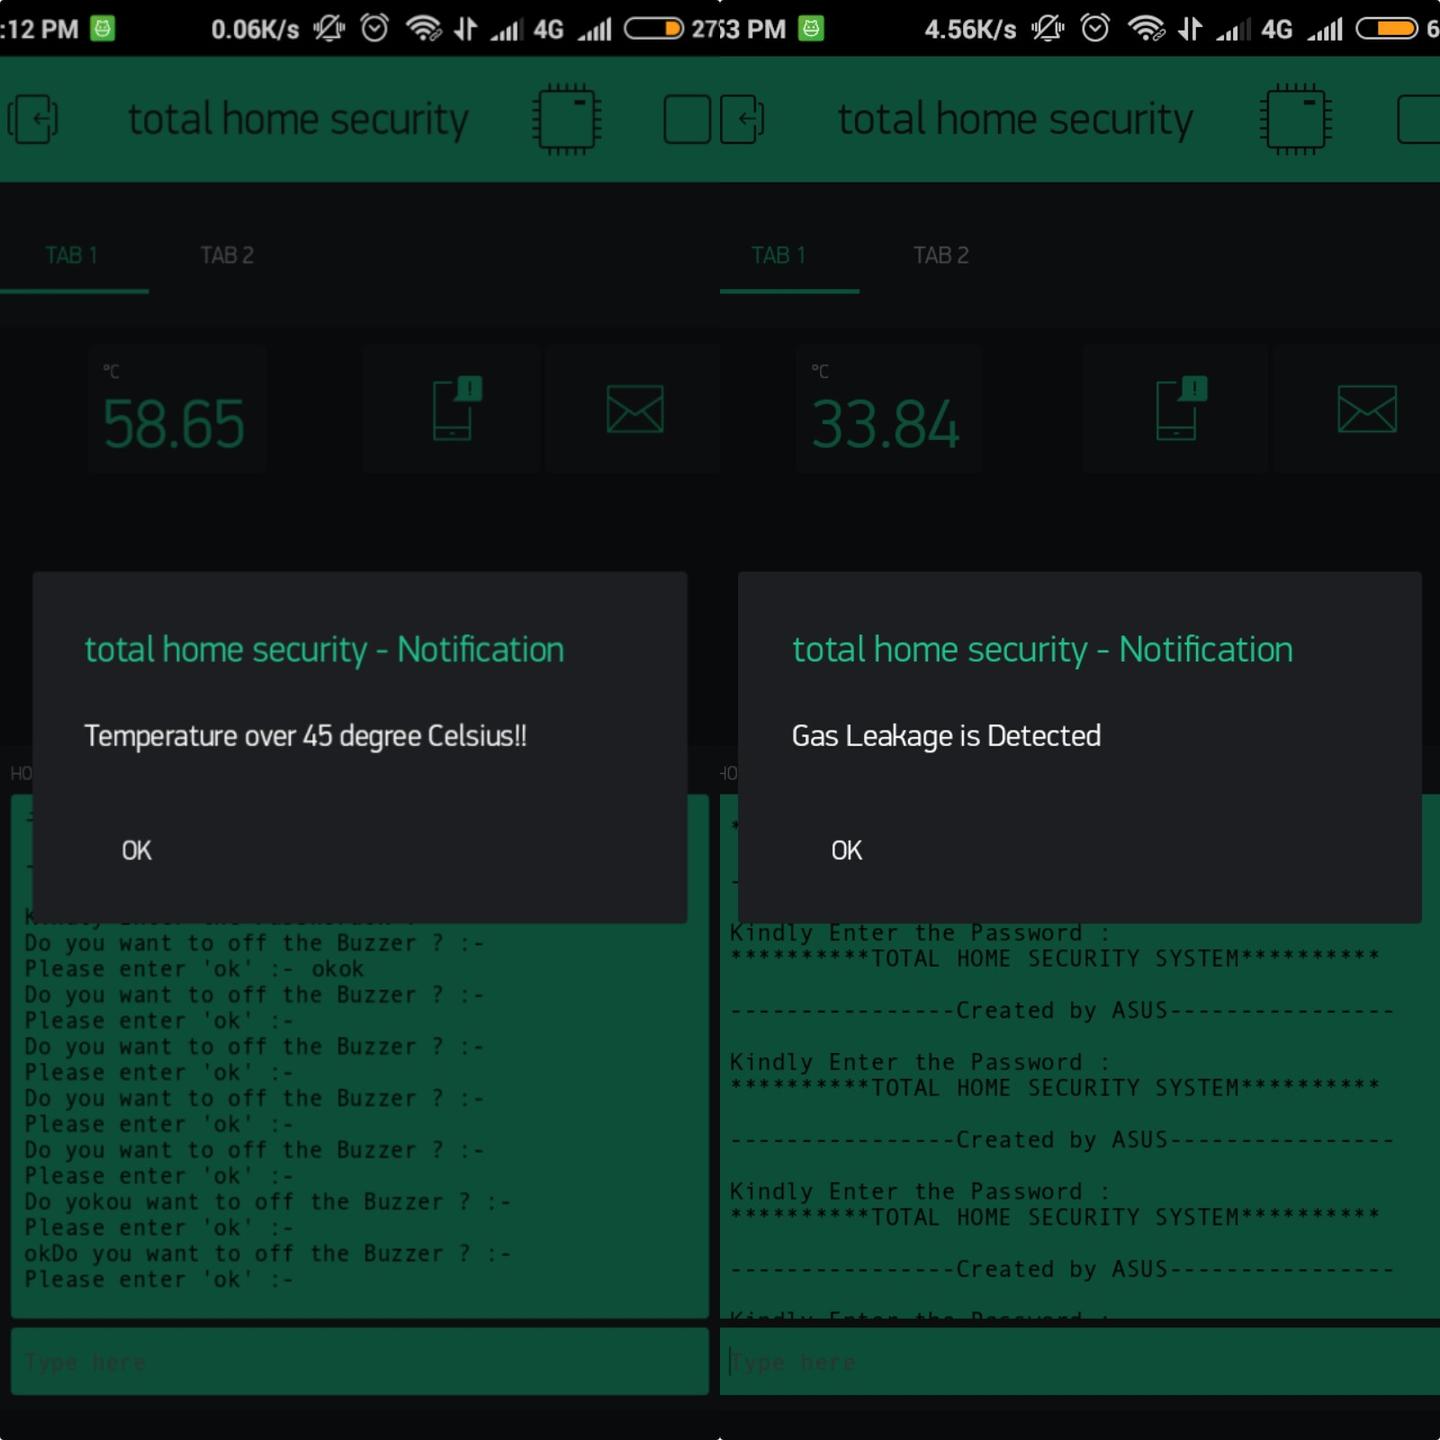Tap the Wi-Fi icon in left status bar

click(x=424, y=28)
